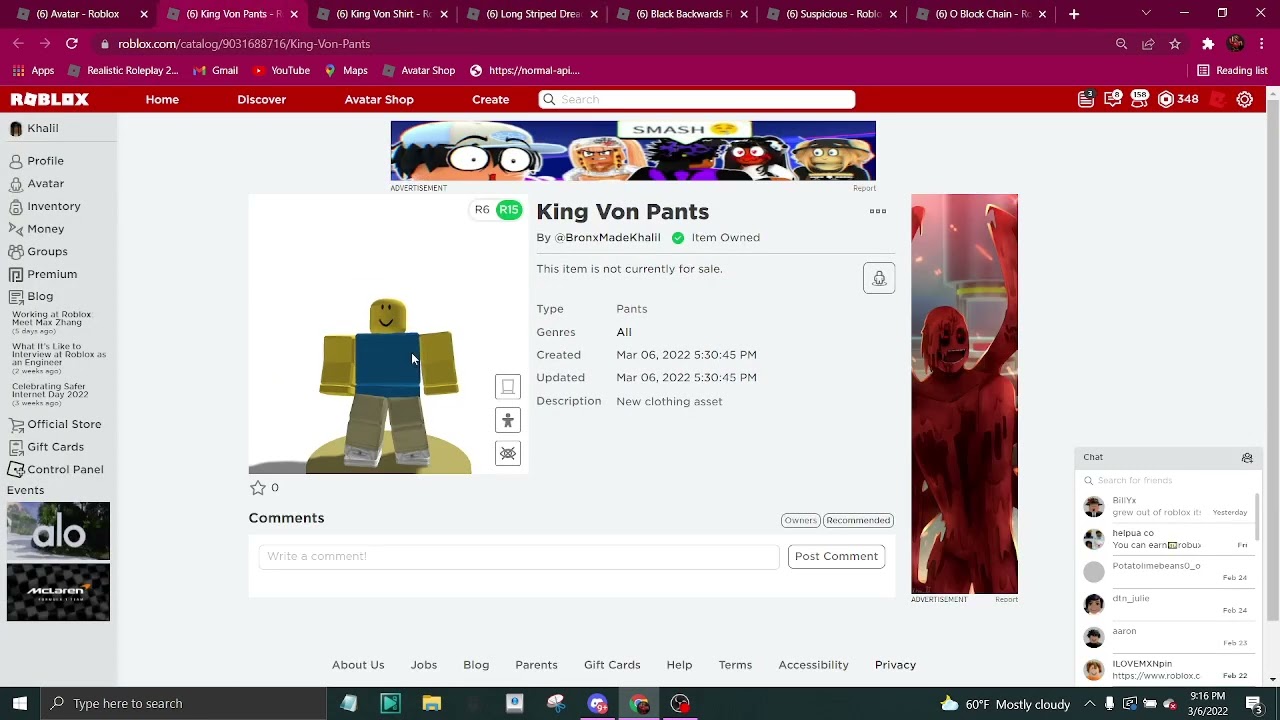Viewport: 1280px width, 720px height.
Task: Open McLaren event thumbnail
Action: (58, 592)
